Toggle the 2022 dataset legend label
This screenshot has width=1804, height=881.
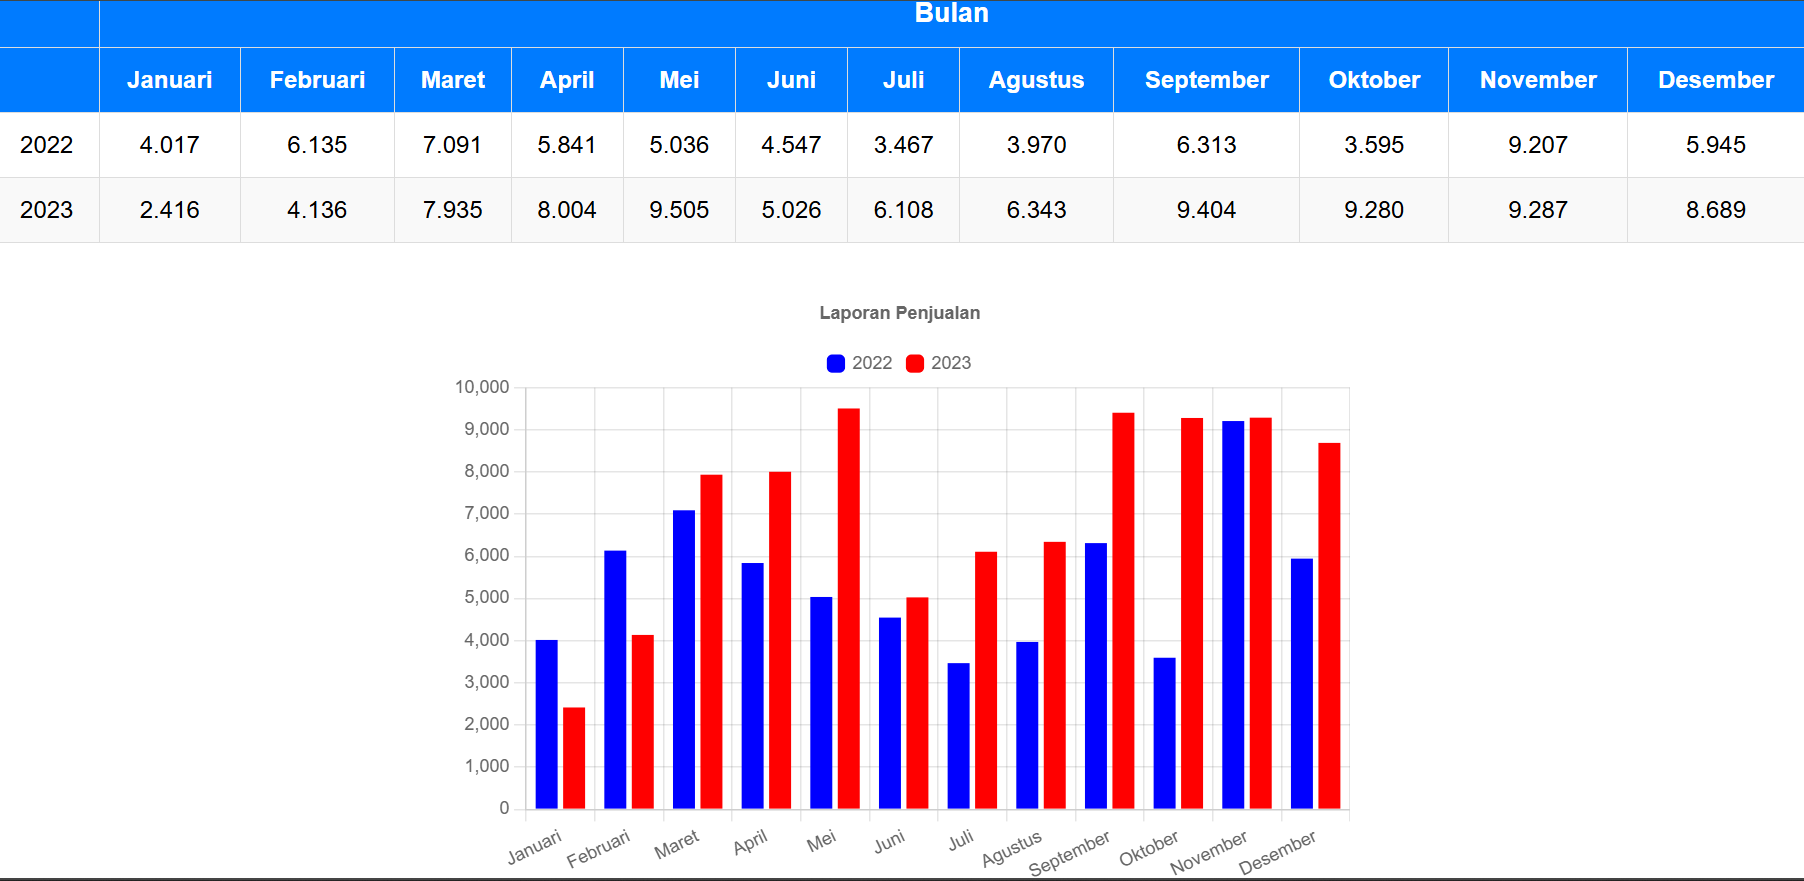(871, 363)
